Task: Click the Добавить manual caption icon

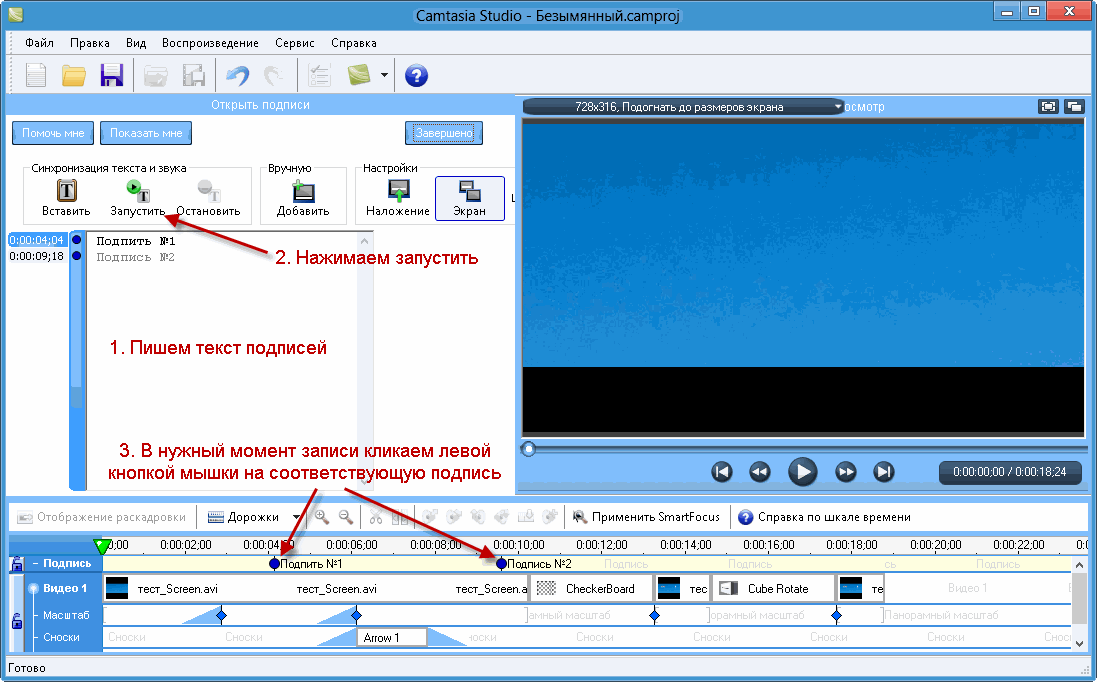Action: 303,190
